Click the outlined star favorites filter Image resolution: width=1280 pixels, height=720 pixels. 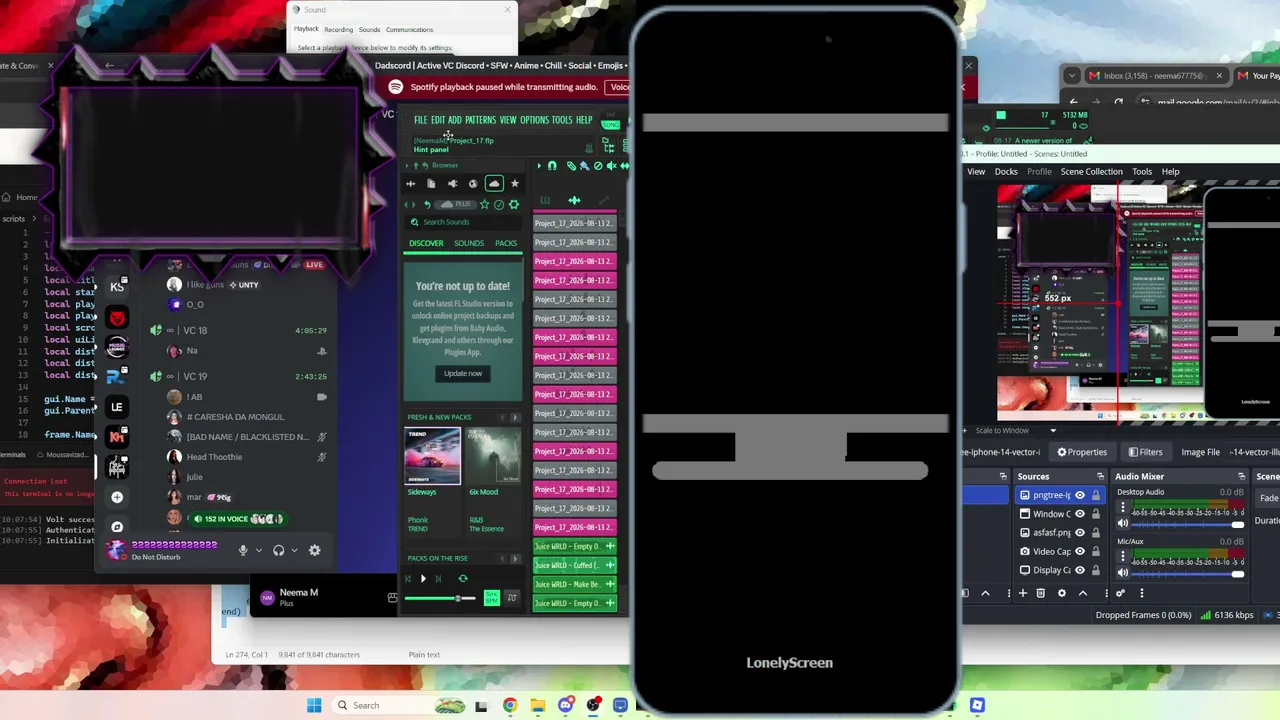click(x=485, y=204)
